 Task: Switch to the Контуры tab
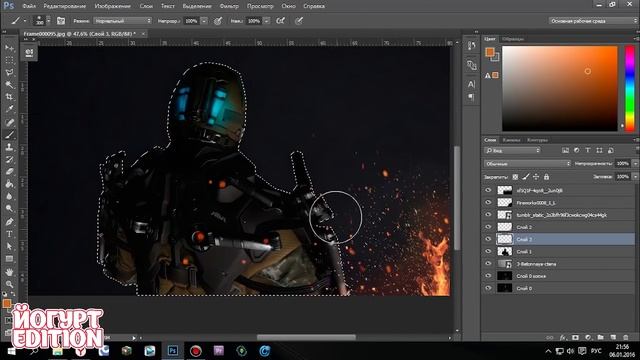click(537, 140)
